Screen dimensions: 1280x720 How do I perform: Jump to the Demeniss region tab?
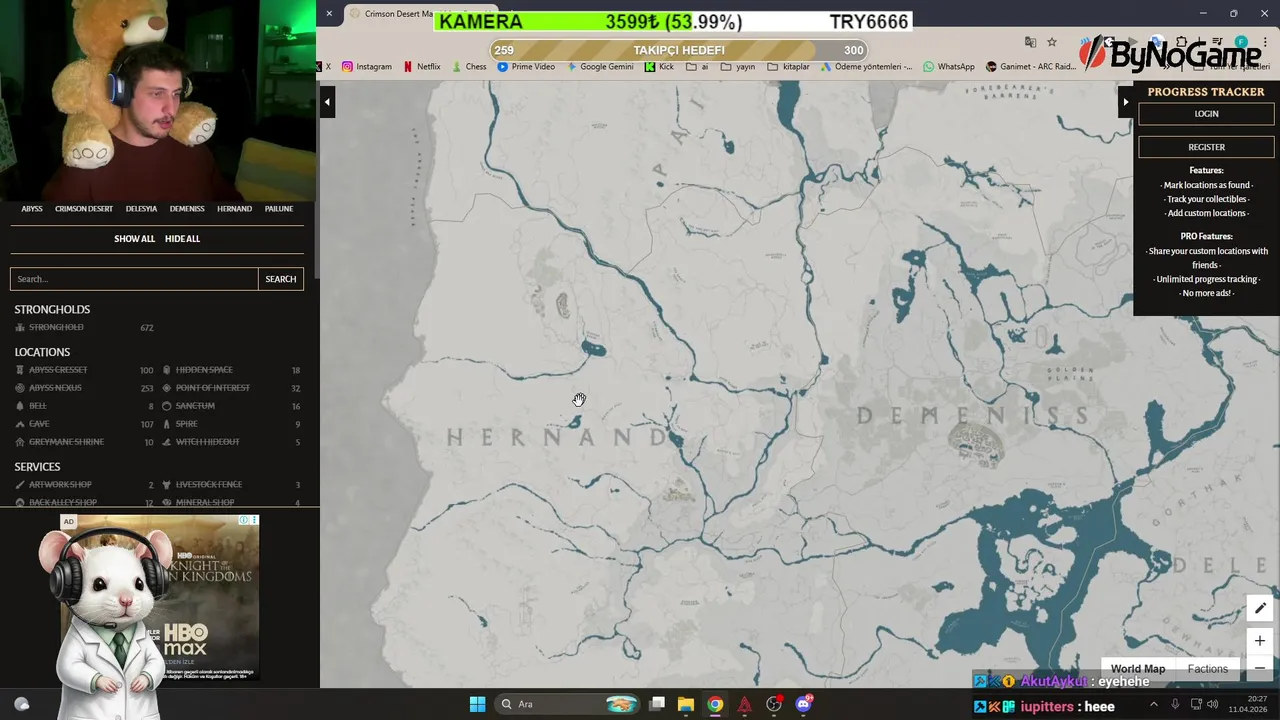(187, 209)
